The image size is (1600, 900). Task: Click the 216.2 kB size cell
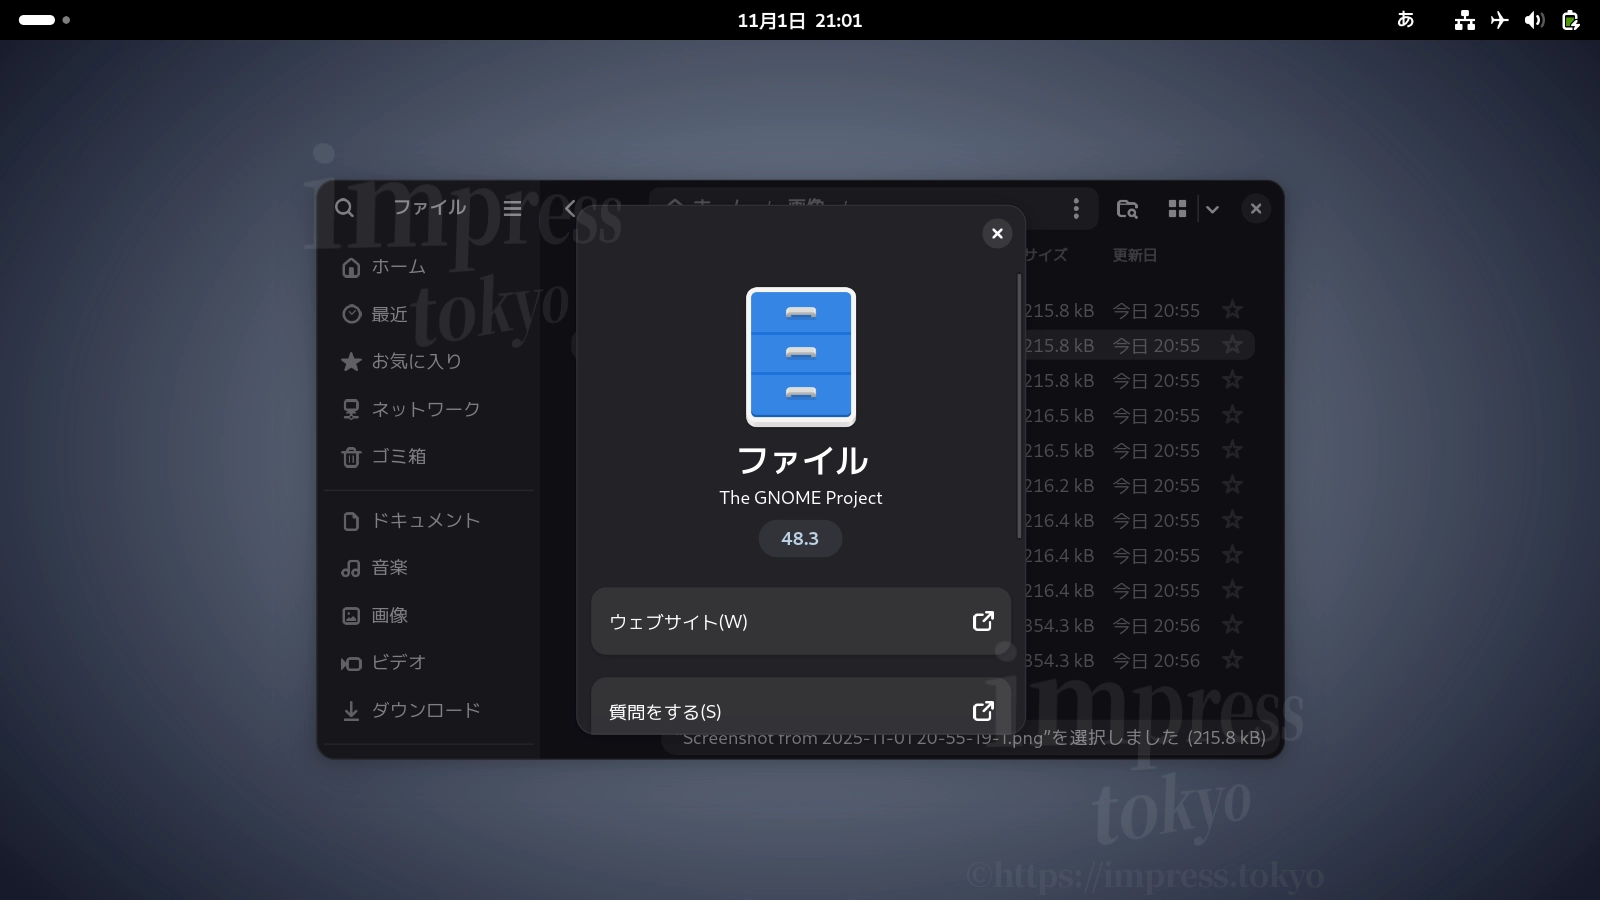pos(1060,485)
